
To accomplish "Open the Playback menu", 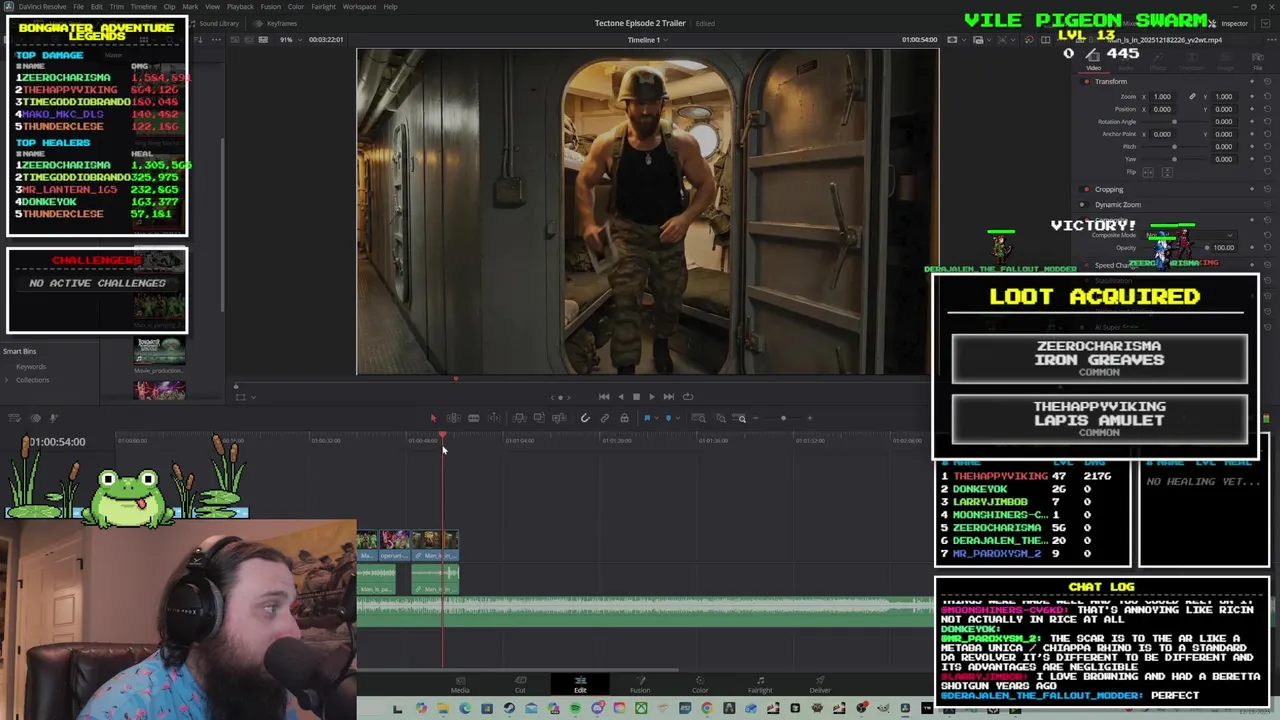I will 240,7.
